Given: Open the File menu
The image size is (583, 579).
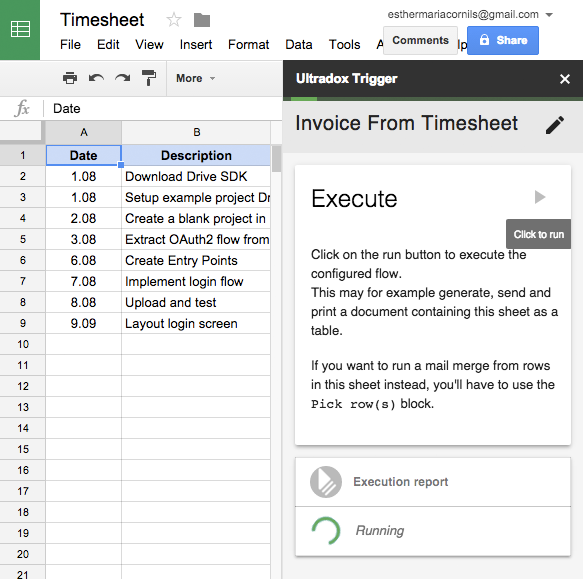Looking at the screenshot, I should [x=70, y=45].
